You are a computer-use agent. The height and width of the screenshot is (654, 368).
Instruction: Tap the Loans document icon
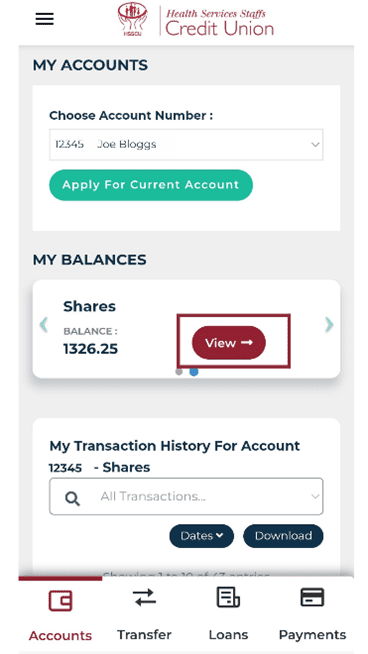228,597
